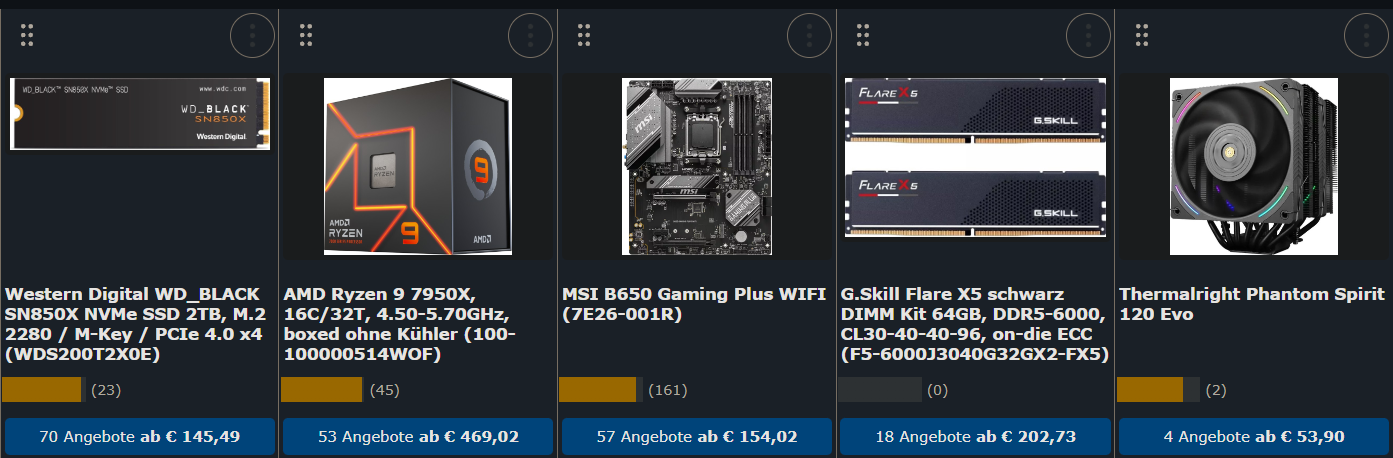Open the three-dot menu on the WD_BLACK SSD card
The height and width of the screenshot is (458, 1393).
252,36
